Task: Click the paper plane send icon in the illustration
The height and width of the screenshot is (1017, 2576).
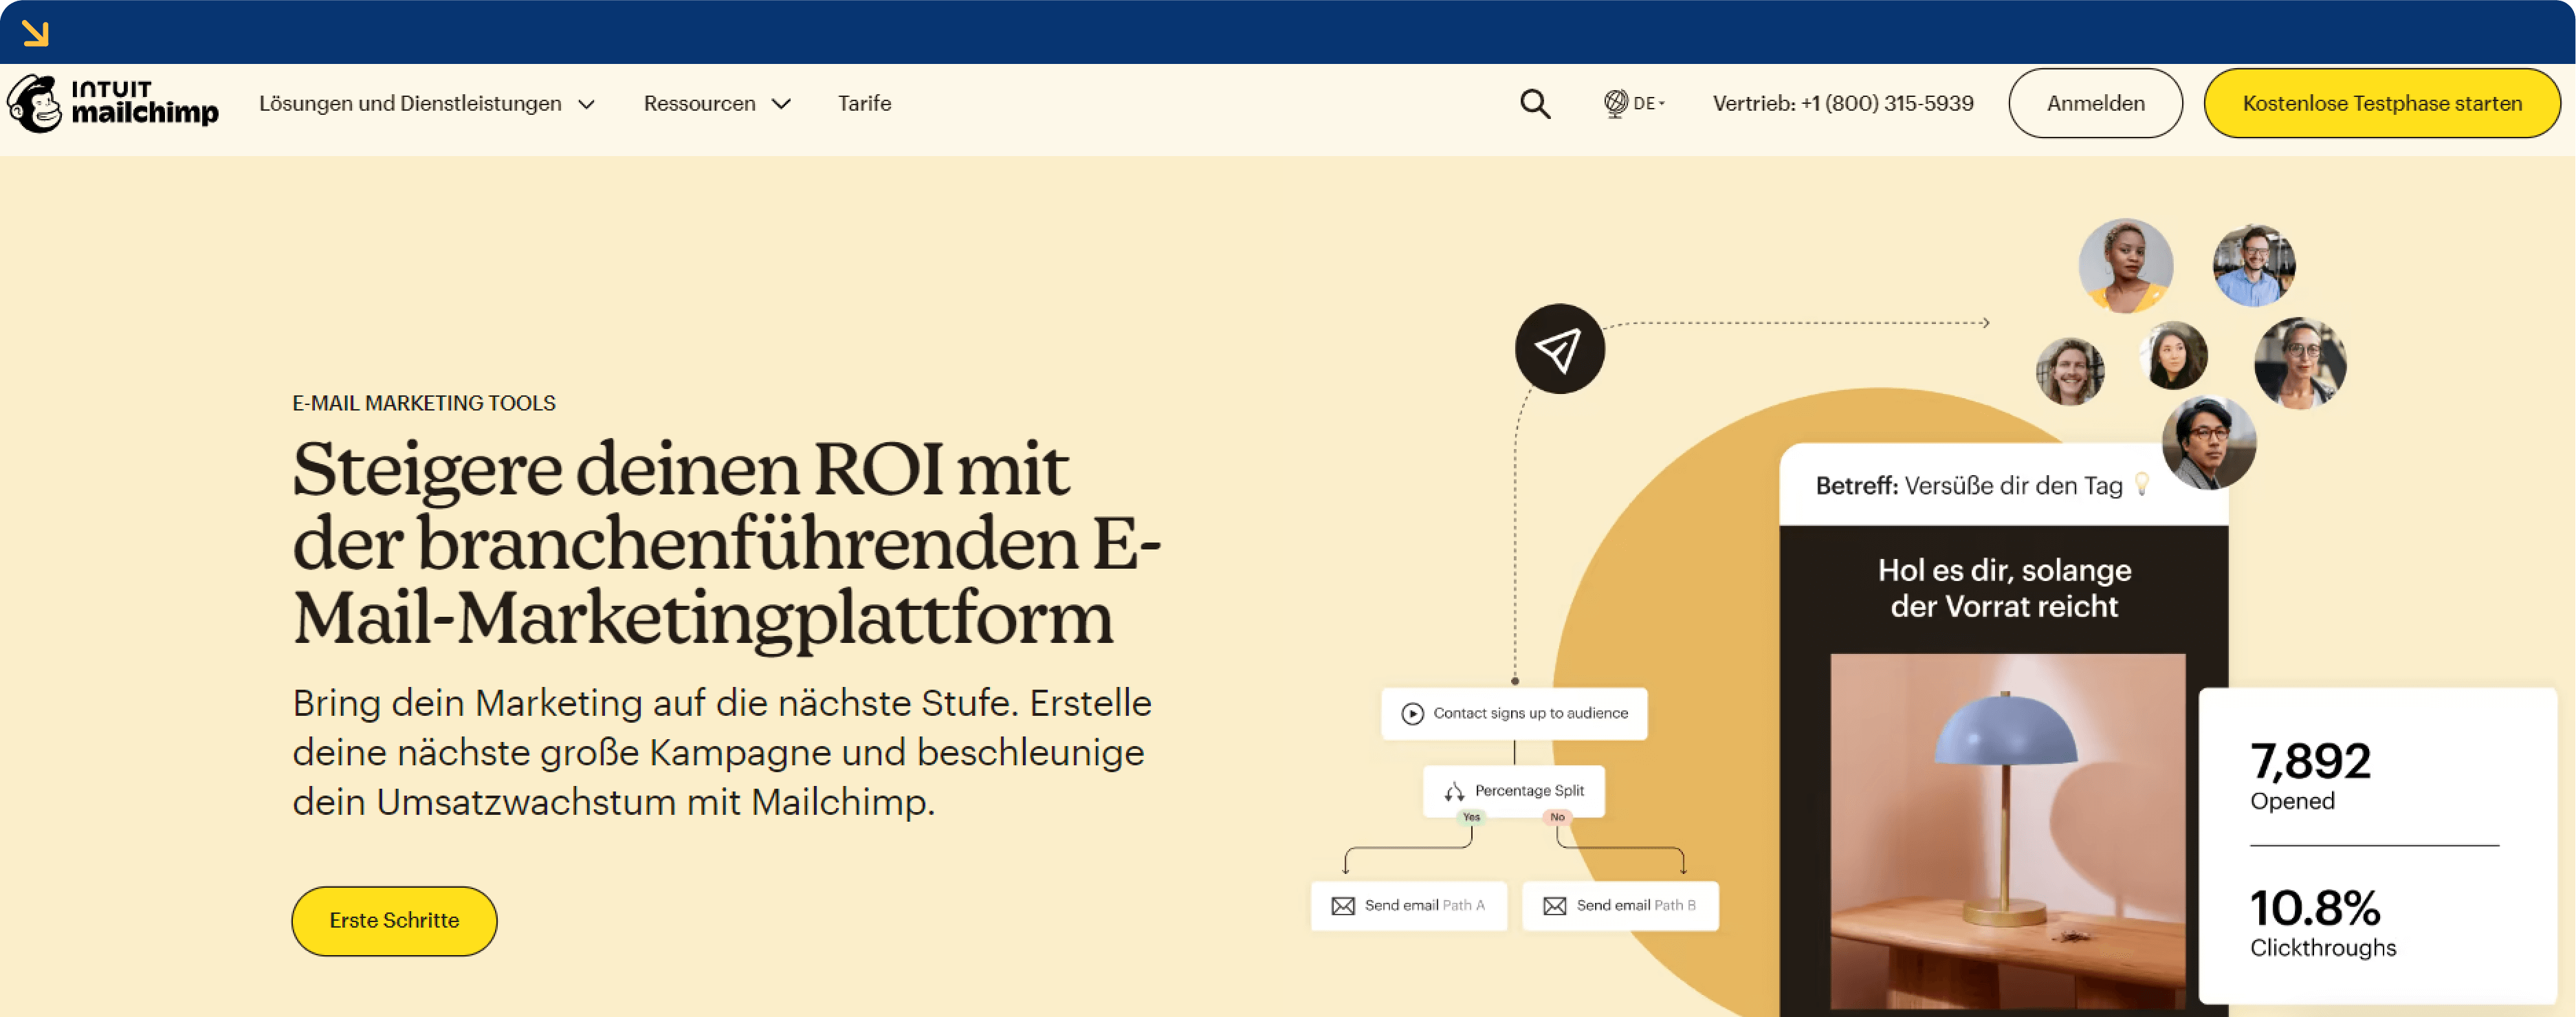Action: 1561,348
